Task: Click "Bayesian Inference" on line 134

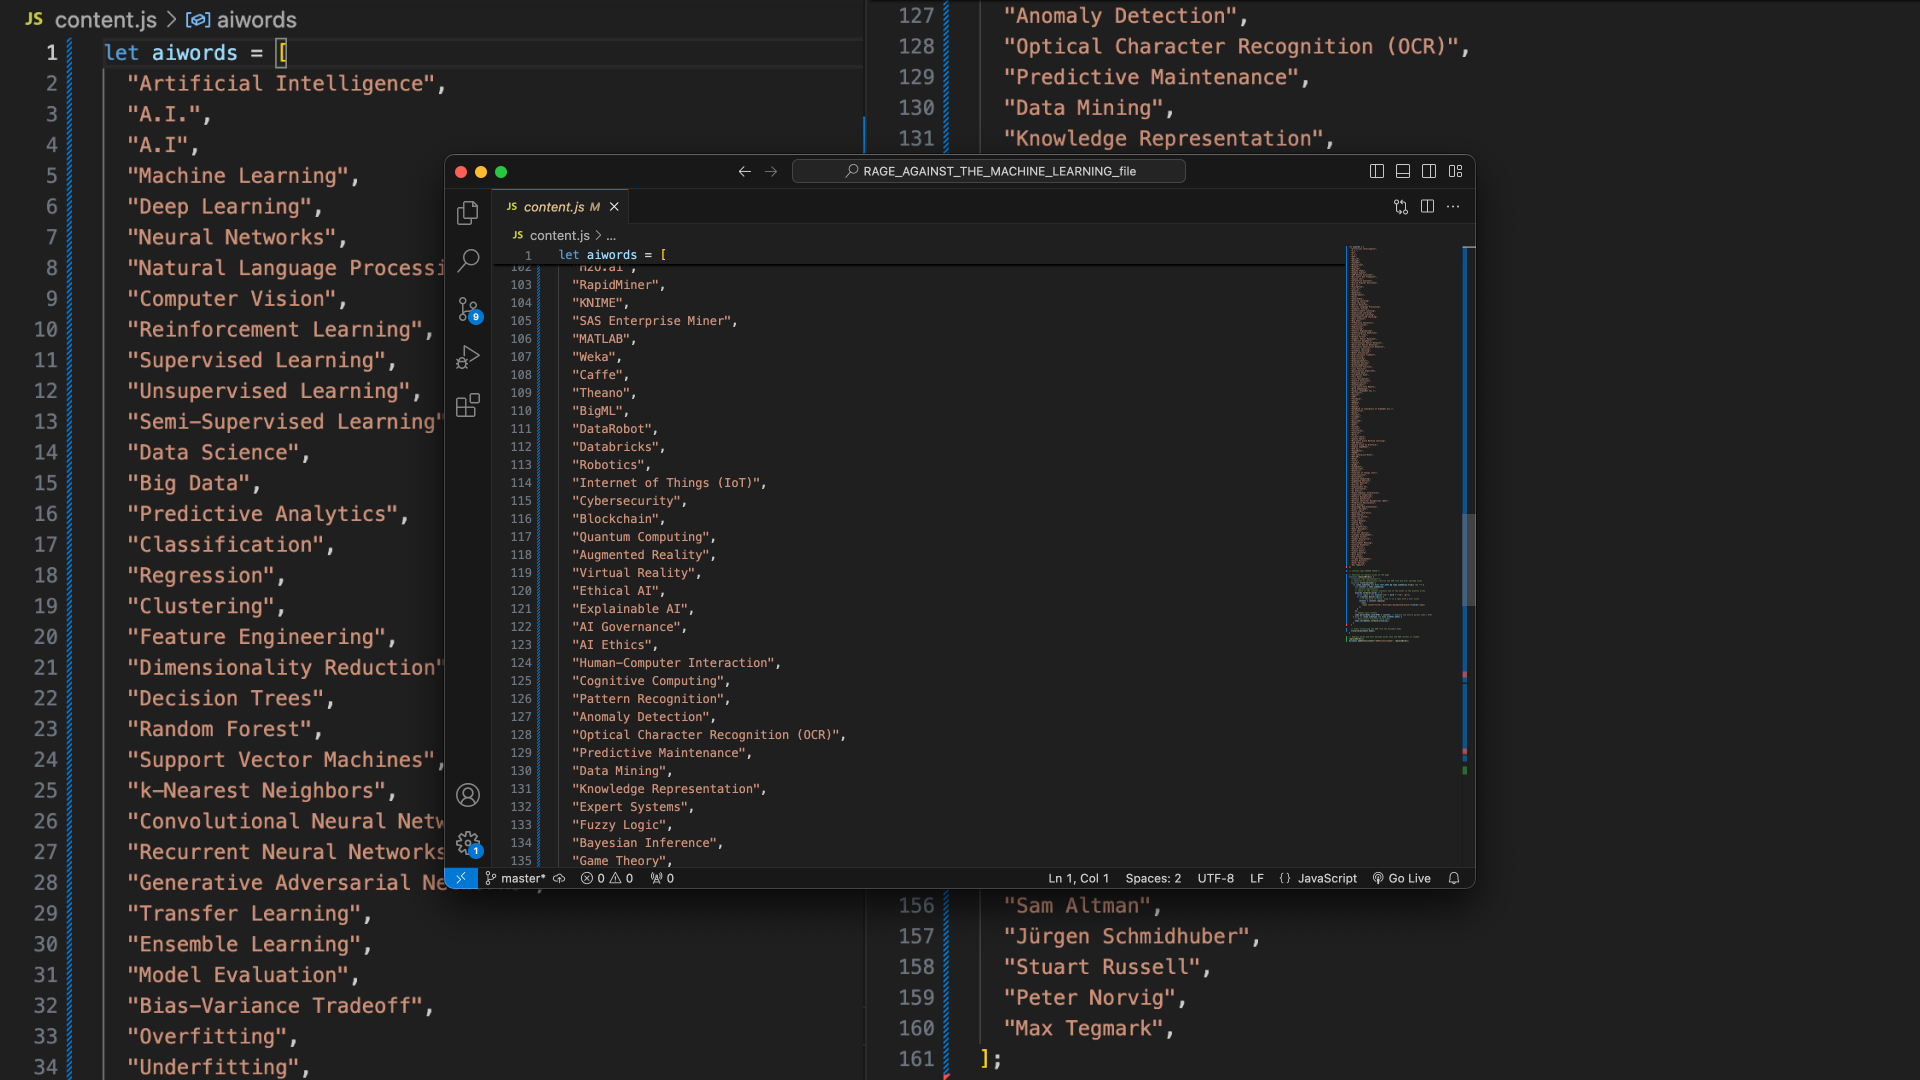Action: click(644, 843)
